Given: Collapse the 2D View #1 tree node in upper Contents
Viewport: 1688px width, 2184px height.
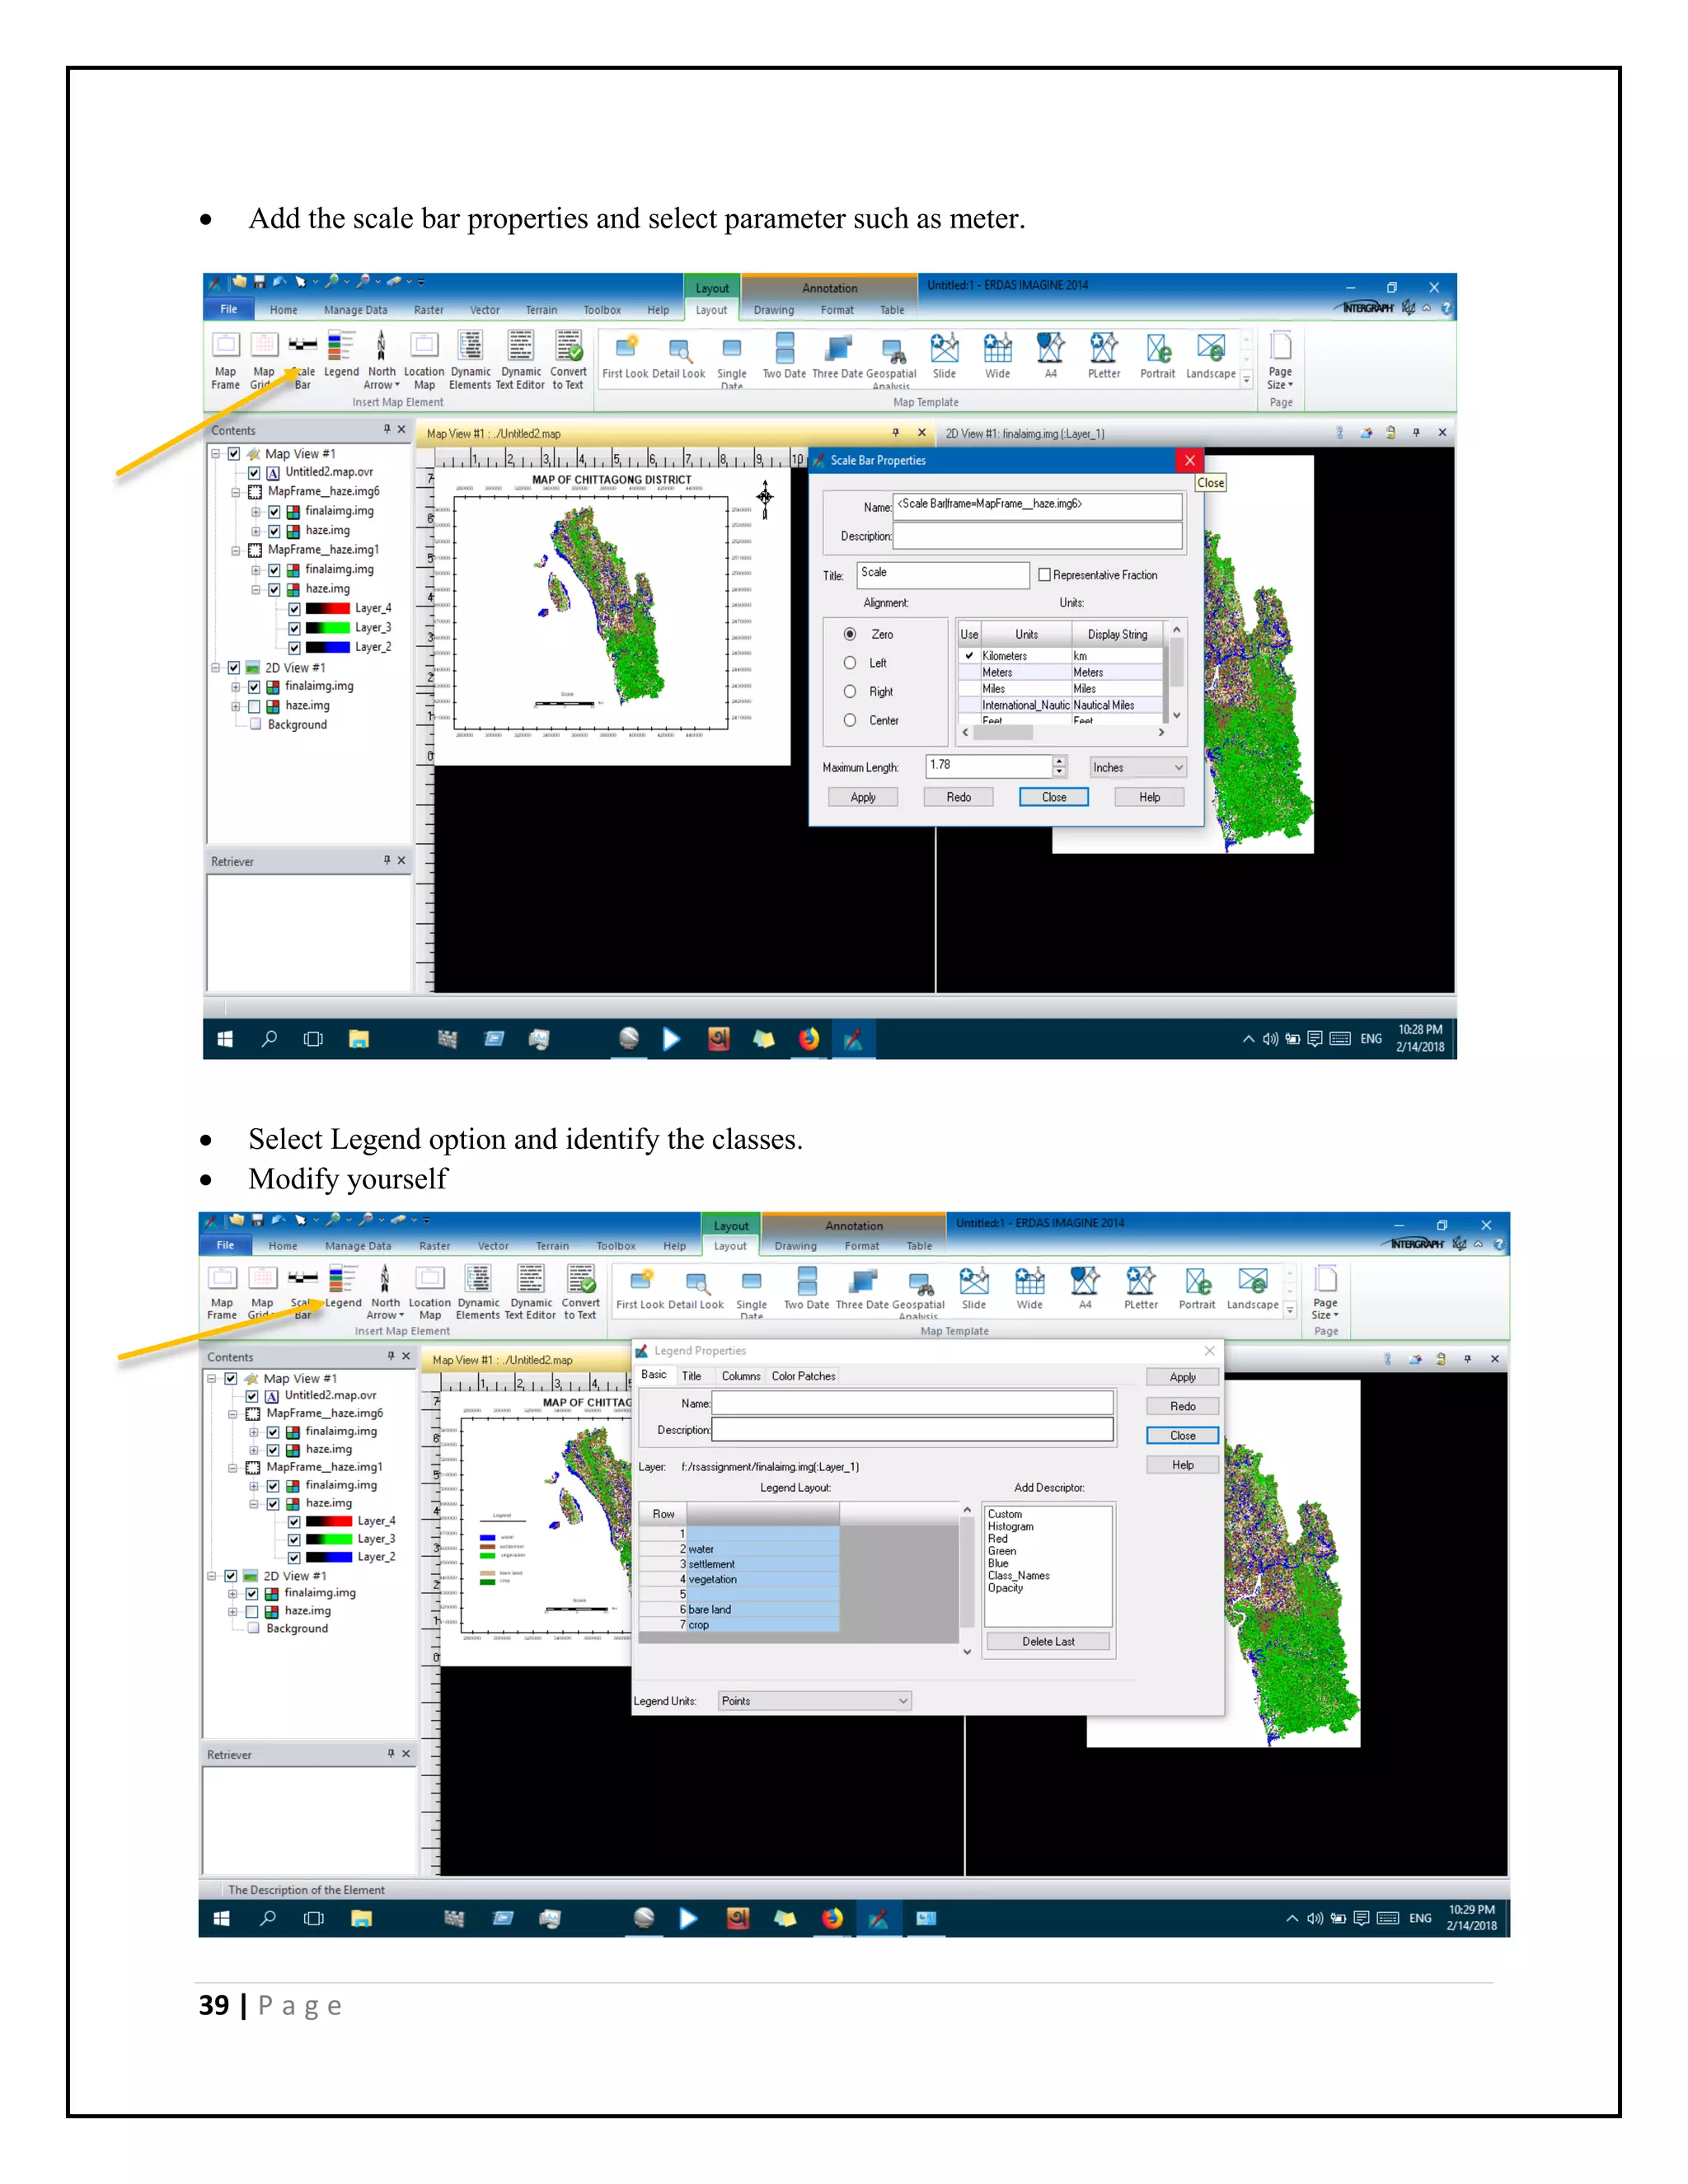Looking at the screenshot, I should (x=215, y=668).
